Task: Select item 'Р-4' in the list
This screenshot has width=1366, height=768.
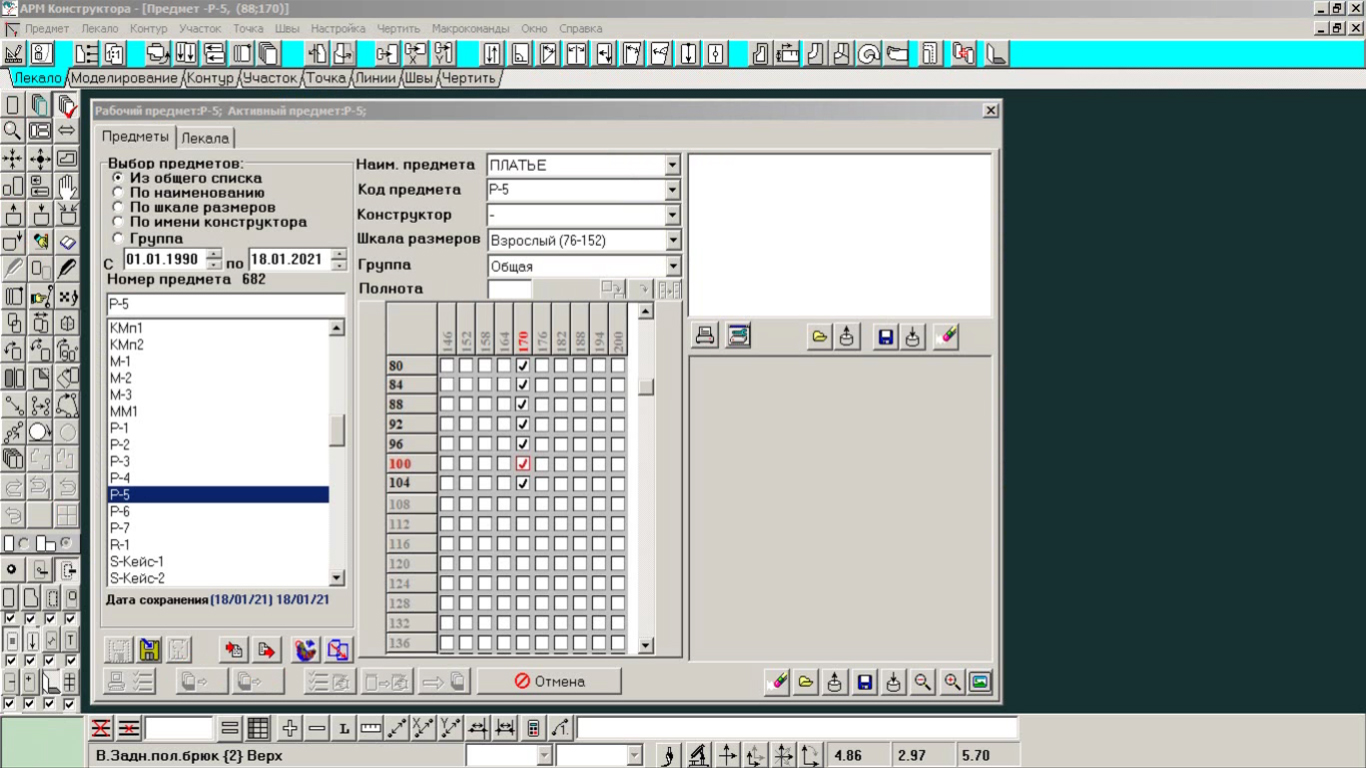Action: pos(218,478)
